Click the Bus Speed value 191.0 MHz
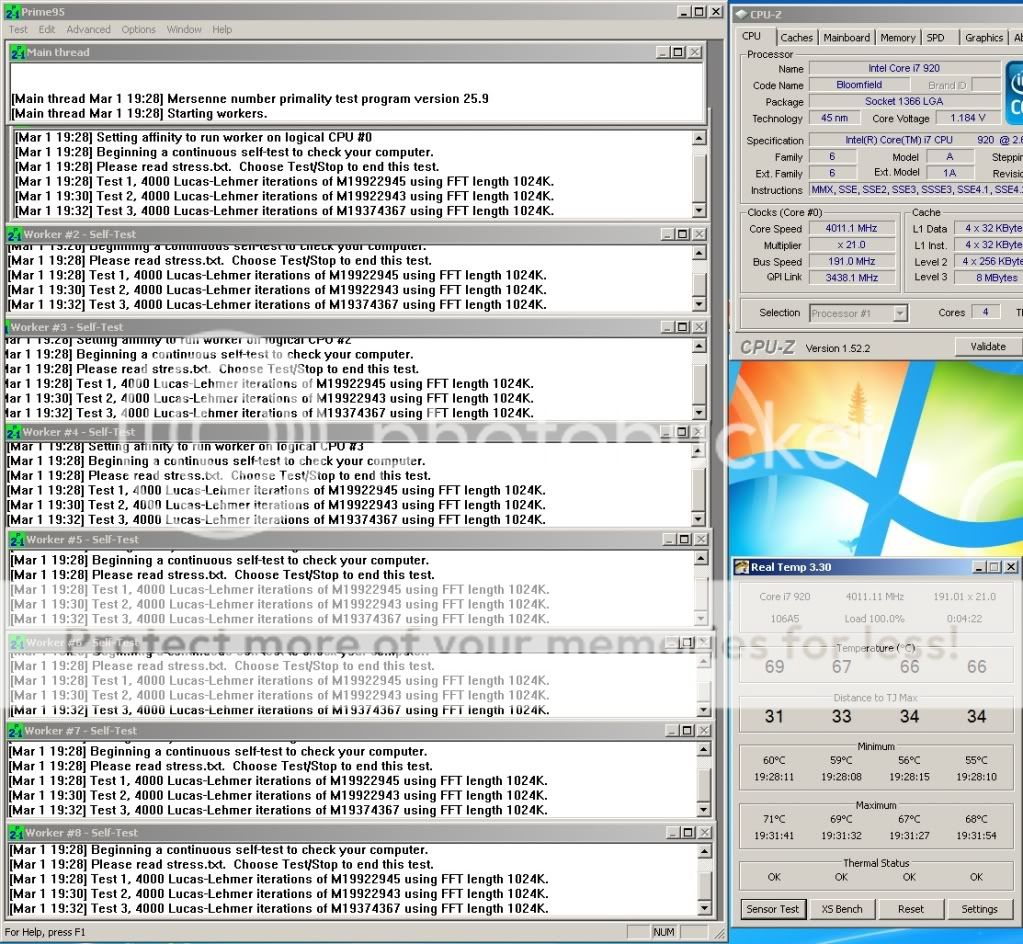This screenshot has width=1023, height=944. click(x=851, y=261)
